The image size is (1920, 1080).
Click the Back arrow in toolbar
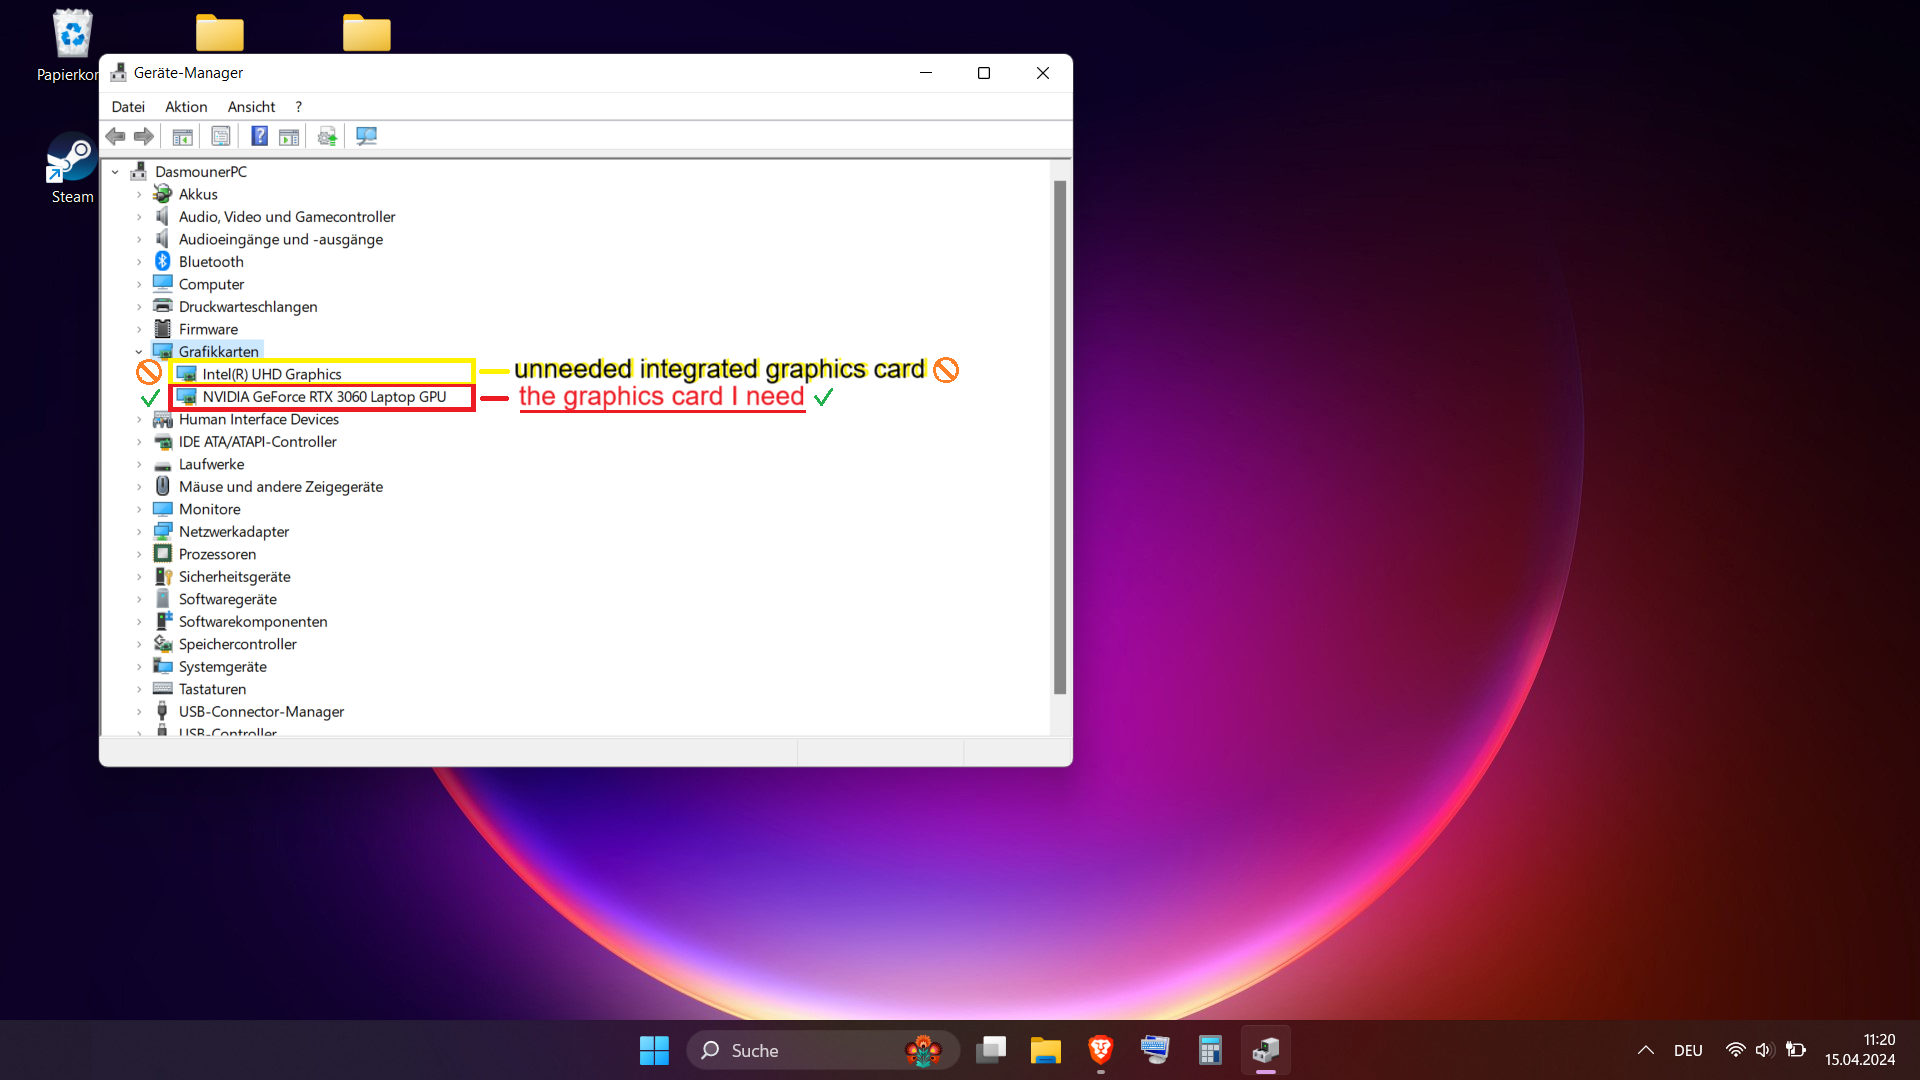116,137
